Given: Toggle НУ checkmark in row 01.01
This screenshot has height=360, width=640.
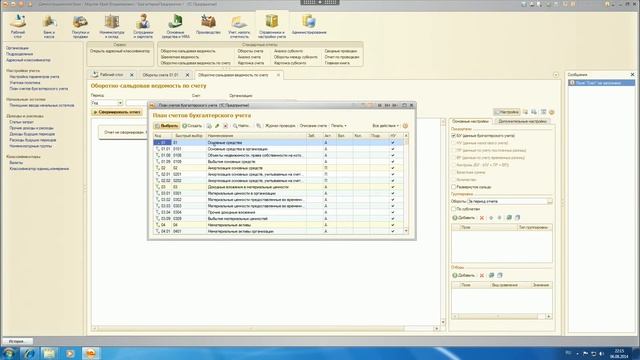Looking at the screenshot, I should coord(393,149).
